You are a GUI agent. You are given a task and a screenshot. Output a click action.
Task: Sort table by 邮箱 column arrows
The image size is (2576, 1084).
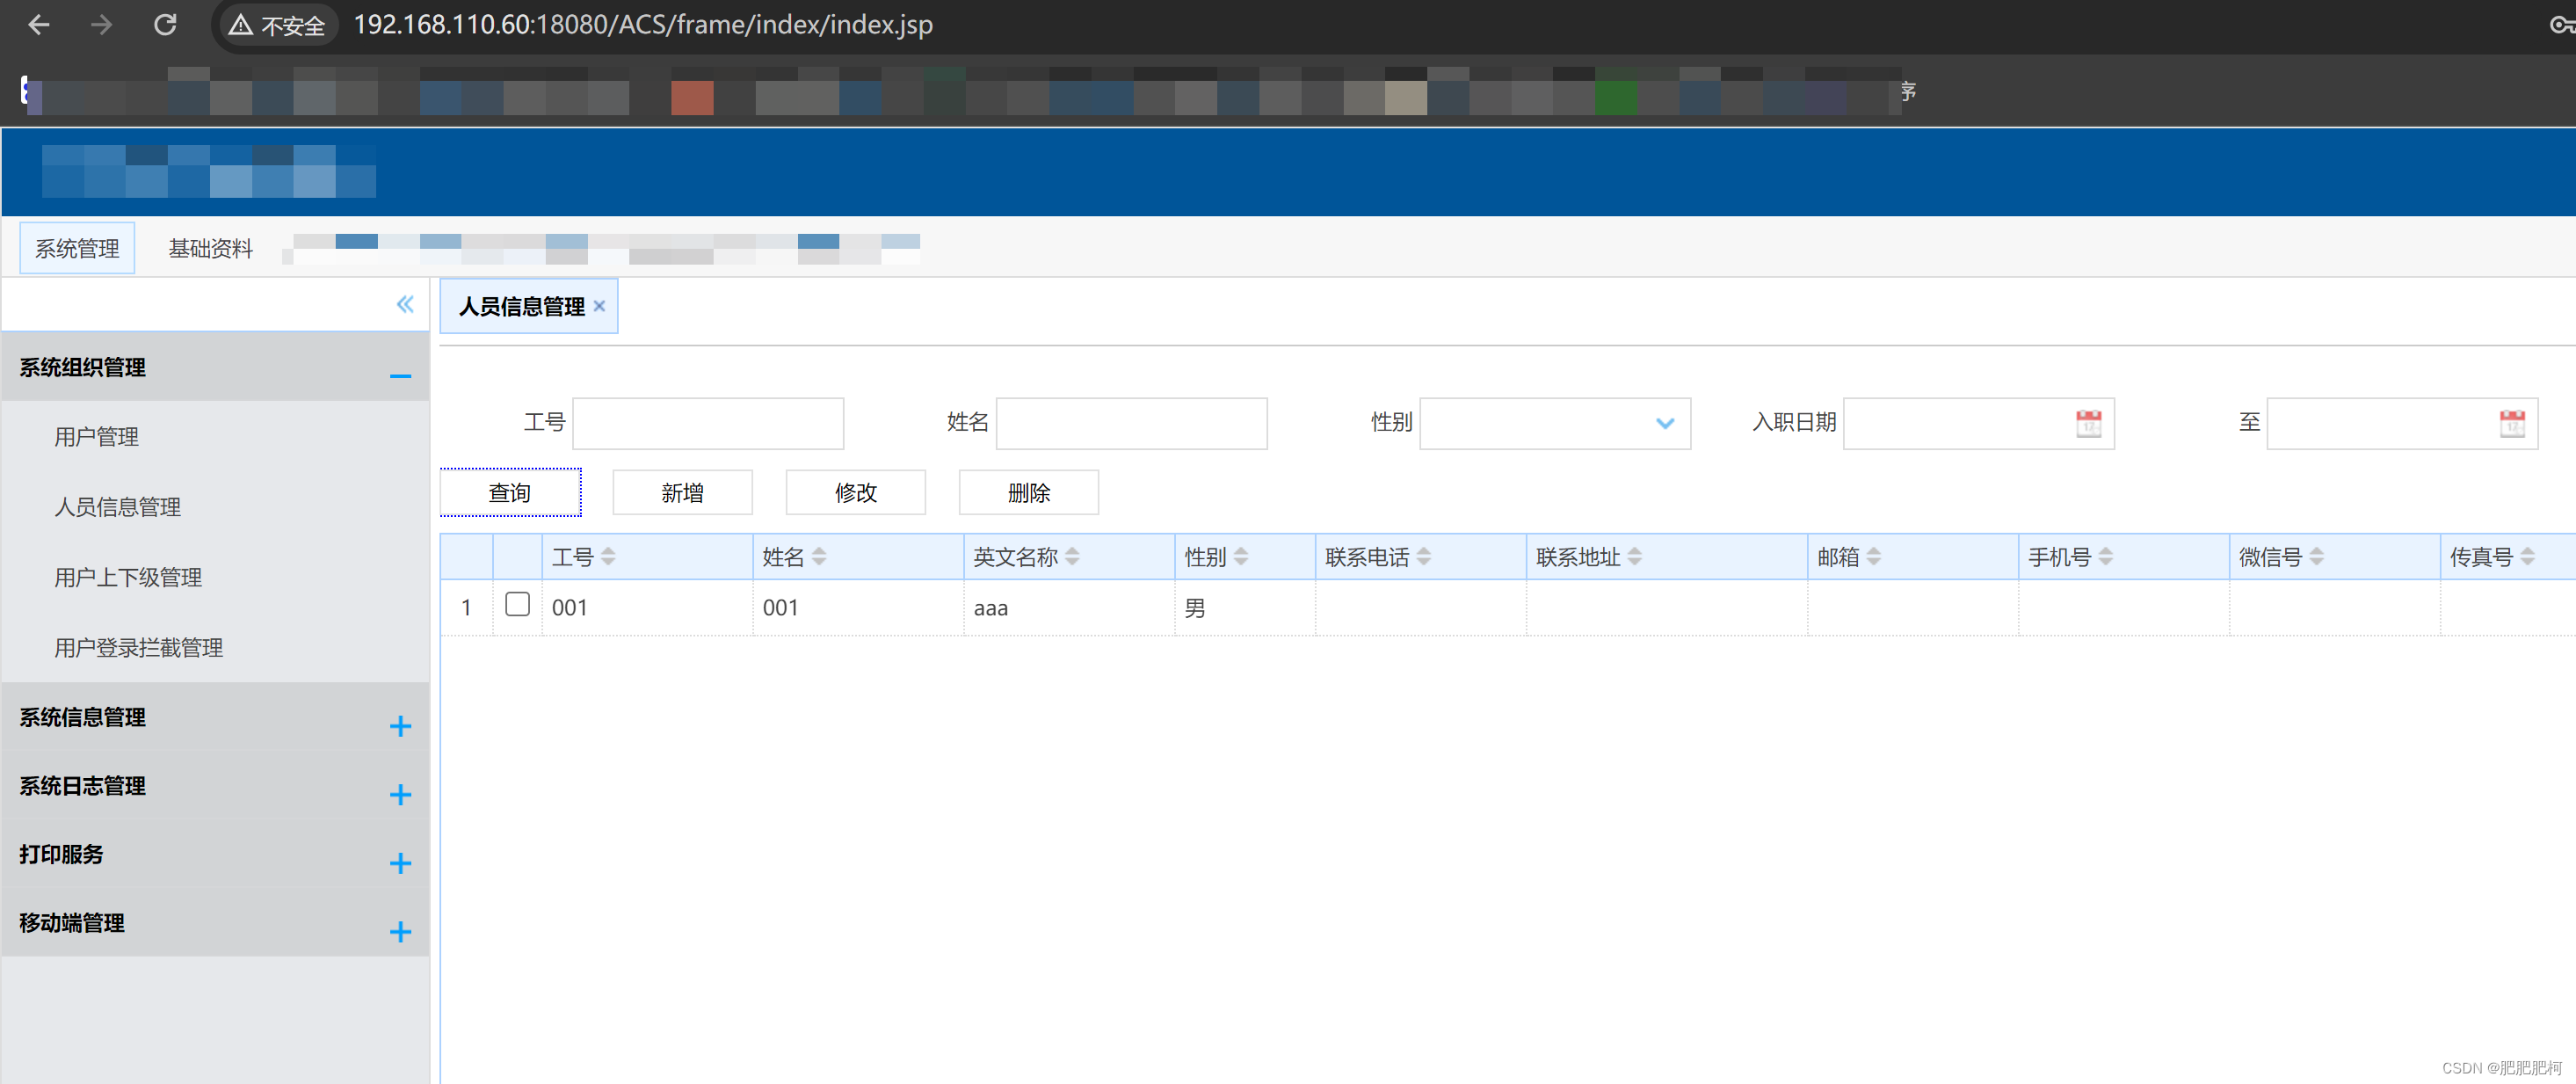pyautogui.click(x=1874, y=557)
